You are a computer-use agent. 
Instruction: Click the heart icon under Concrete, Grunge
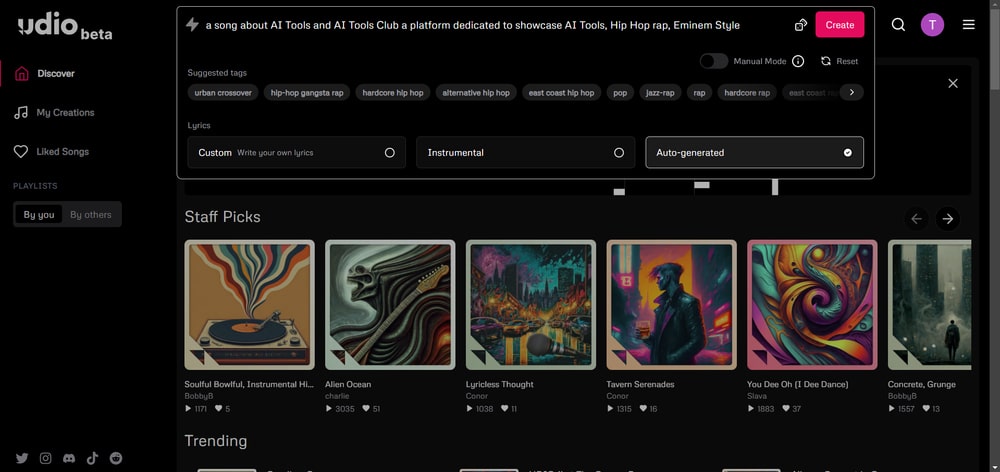(927, 409)
